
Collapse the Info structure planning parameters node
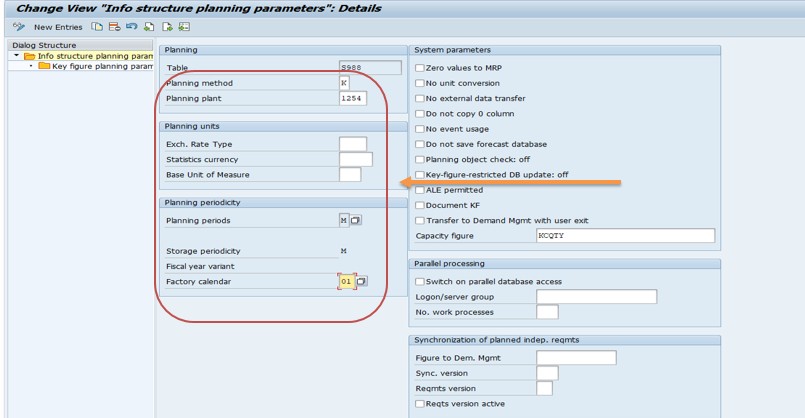coord(16,55)
